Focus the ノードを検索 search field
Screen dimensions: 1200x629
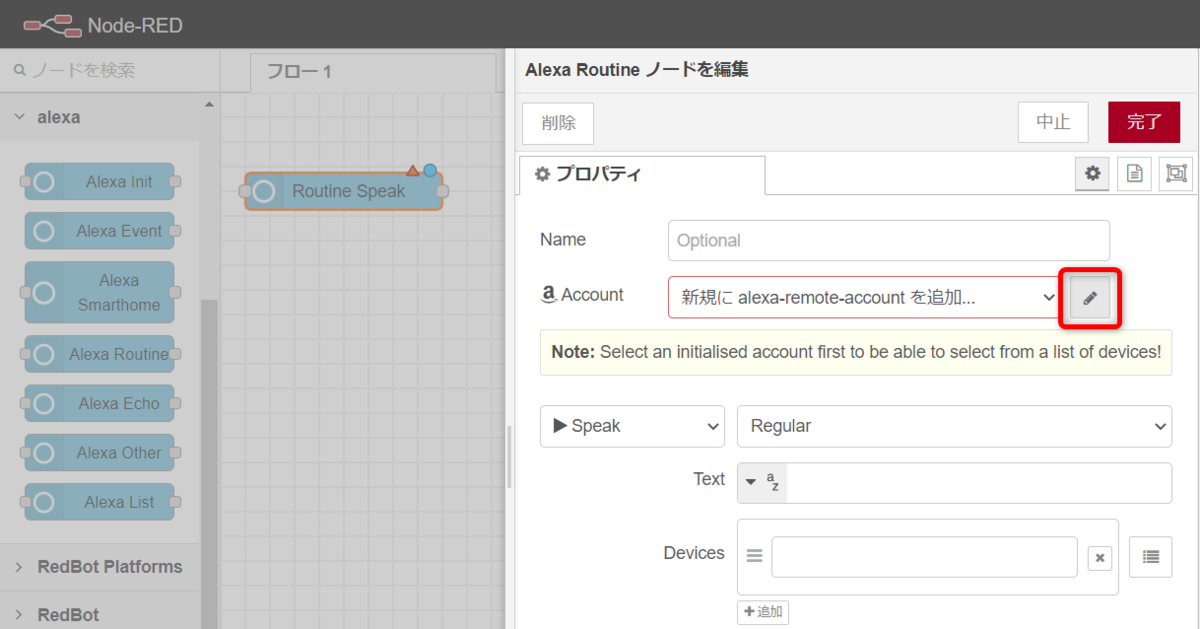110,70
